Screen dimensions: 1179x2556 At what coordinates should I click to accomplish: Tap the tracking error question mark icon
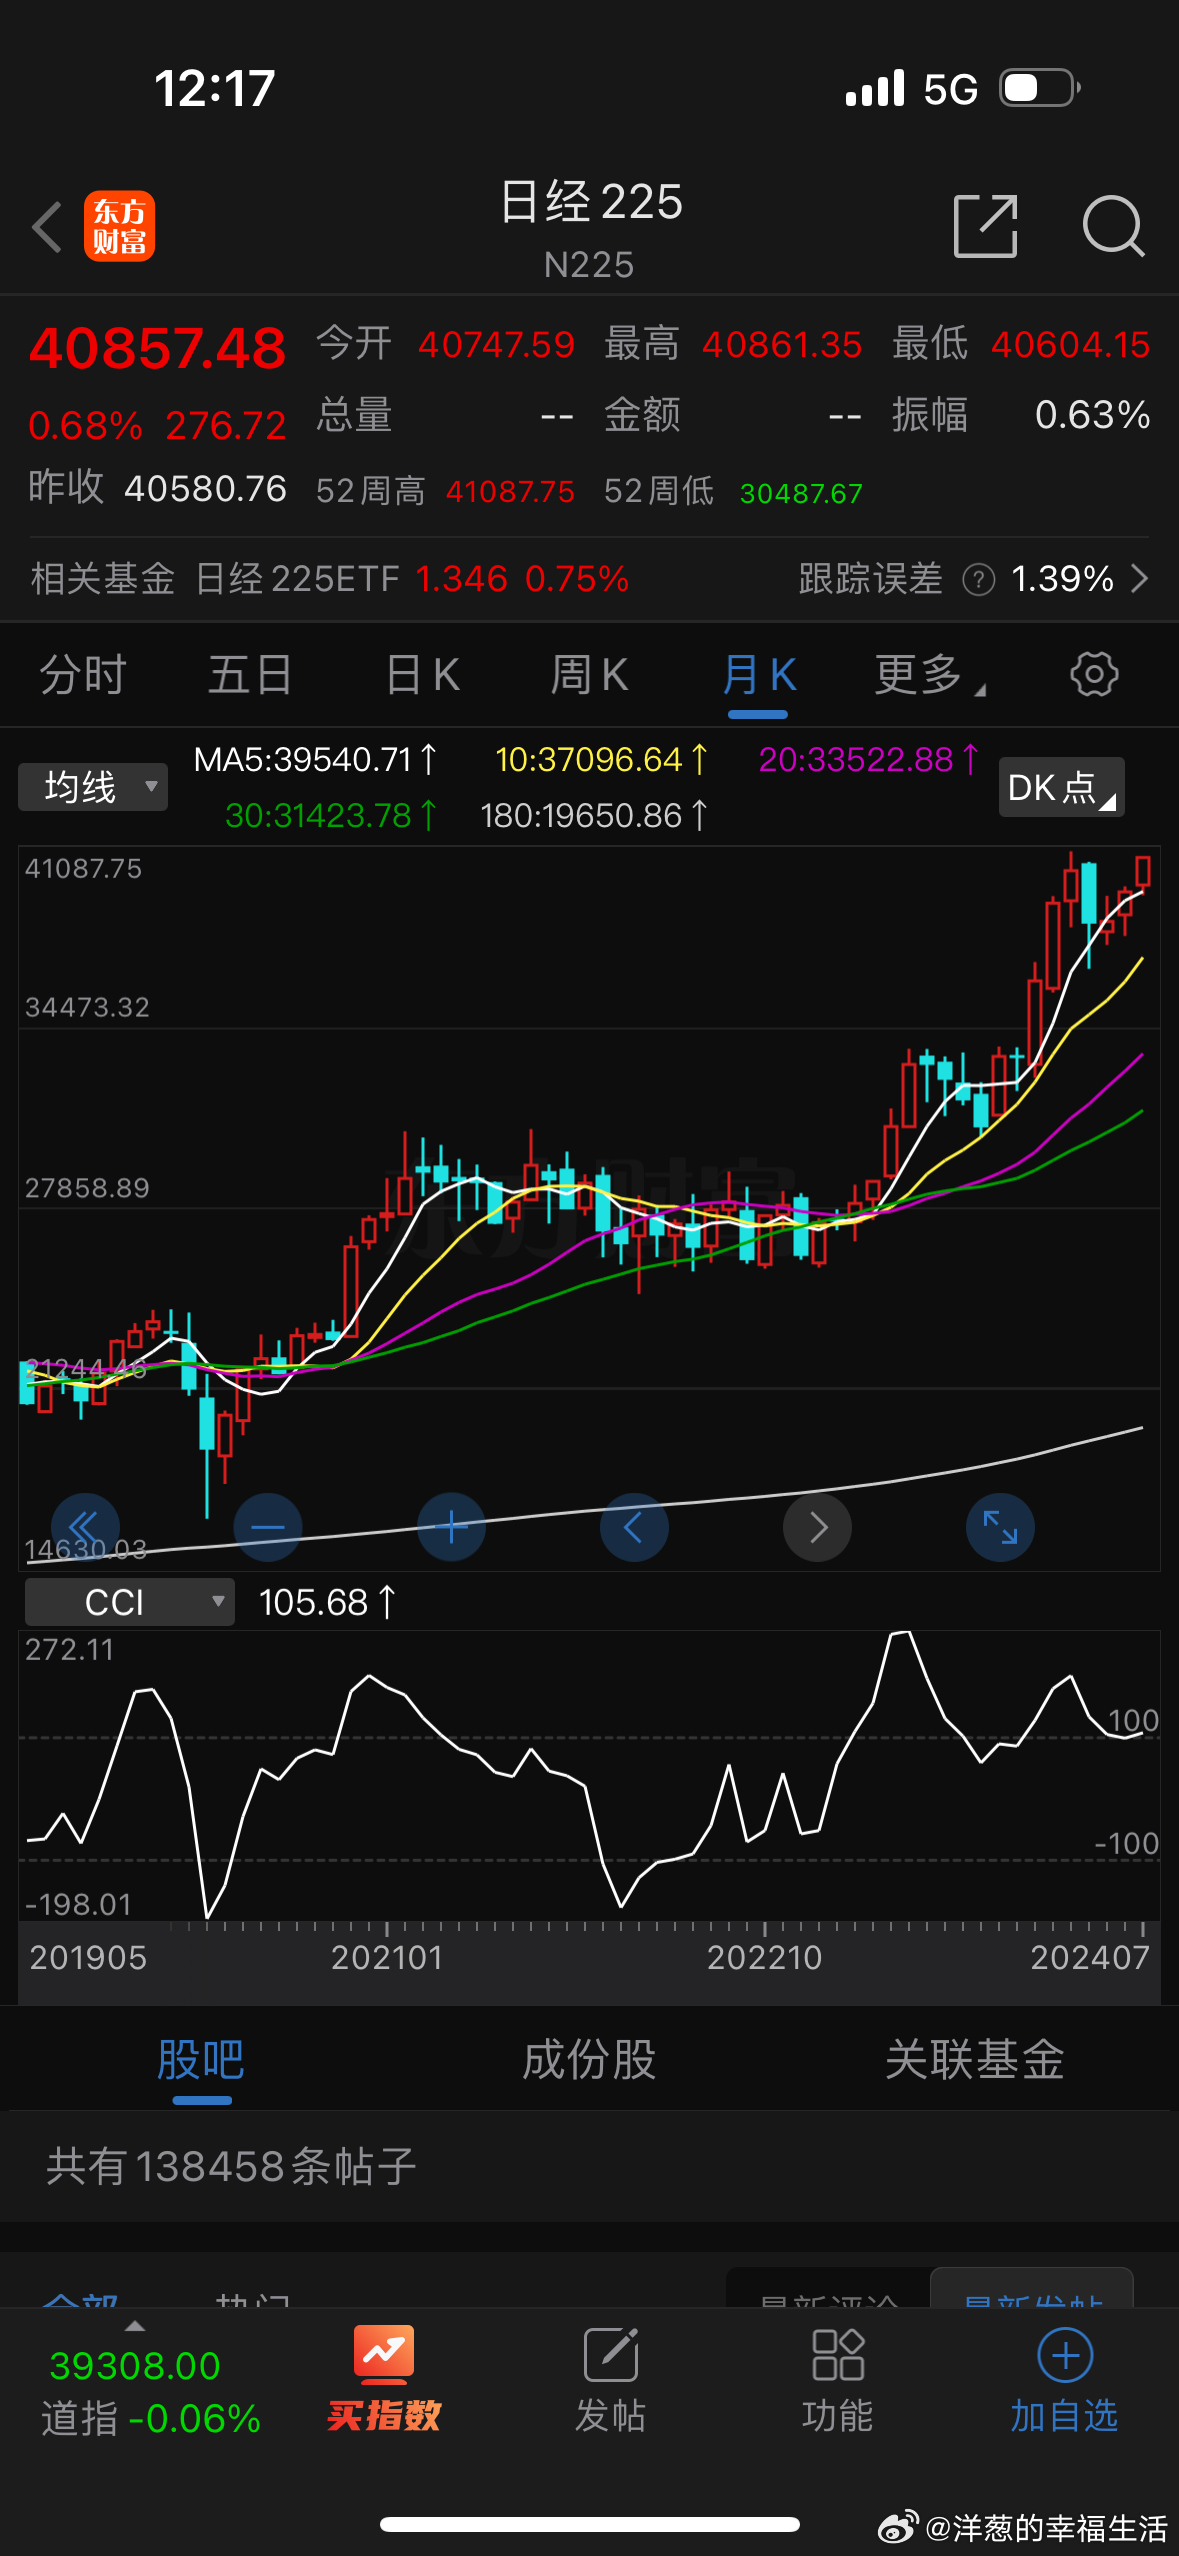coord(978,579)
